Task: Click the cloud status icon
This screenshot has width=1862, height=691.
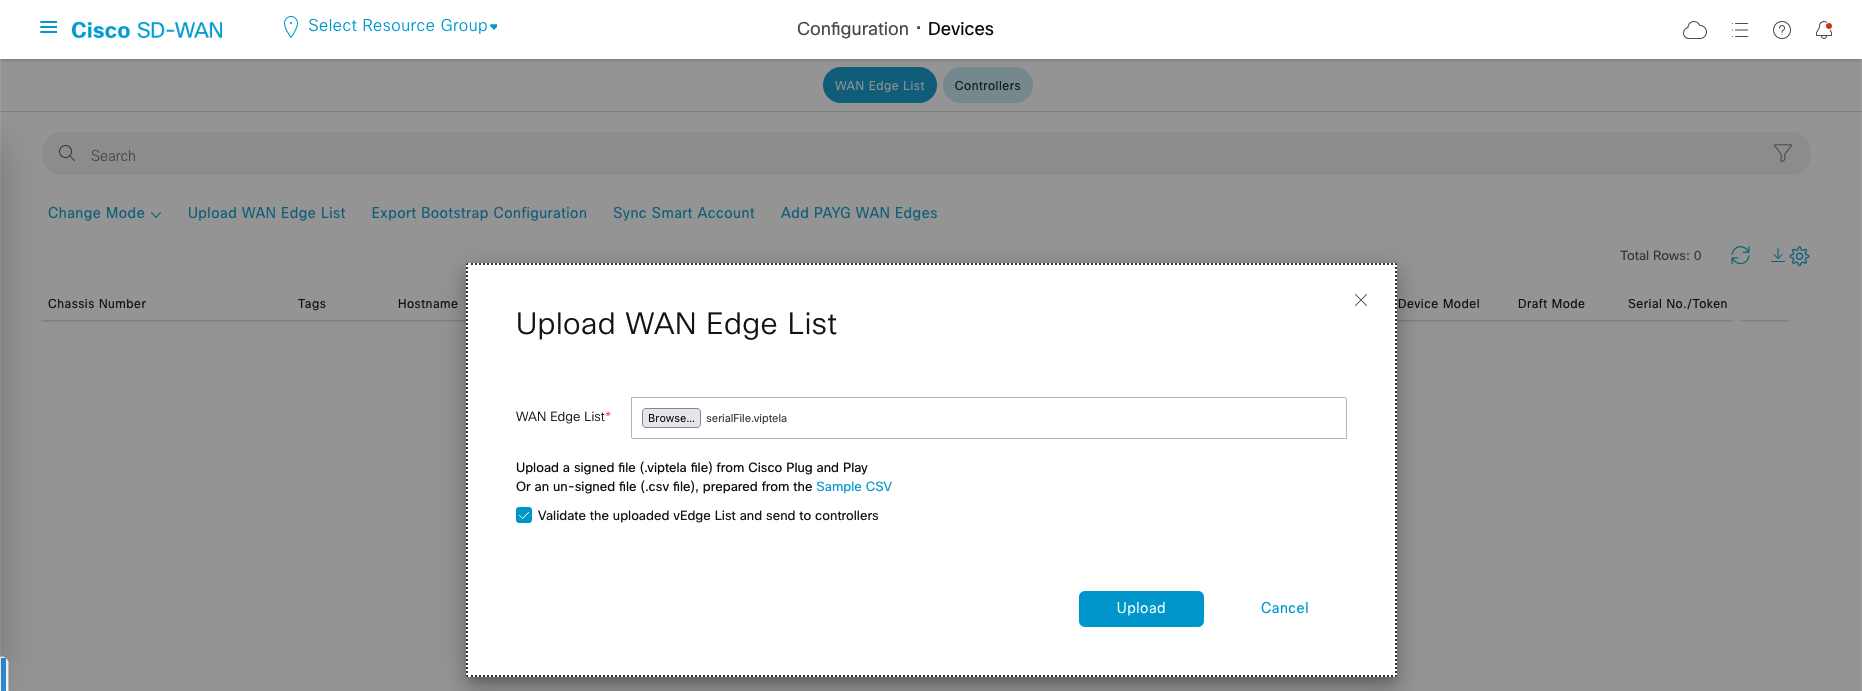Action: click(x=1695, y=30)
